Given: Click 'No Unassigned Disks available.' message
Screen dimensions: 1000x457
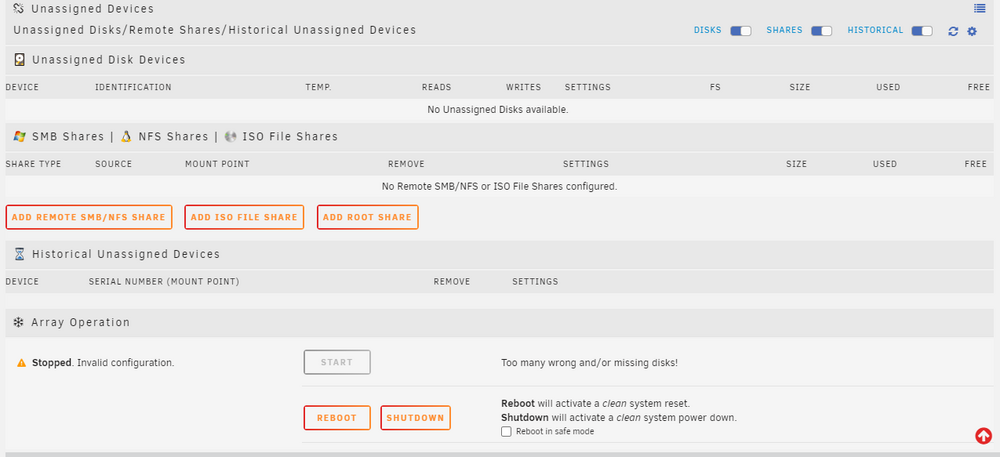Looking at the screenshot, I should click(497, 110).
